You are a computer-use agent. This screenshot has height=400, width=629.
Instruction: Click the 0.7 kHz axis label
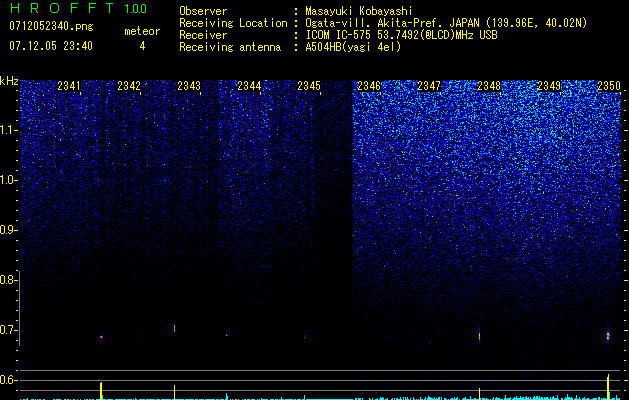tap(8, 330)
